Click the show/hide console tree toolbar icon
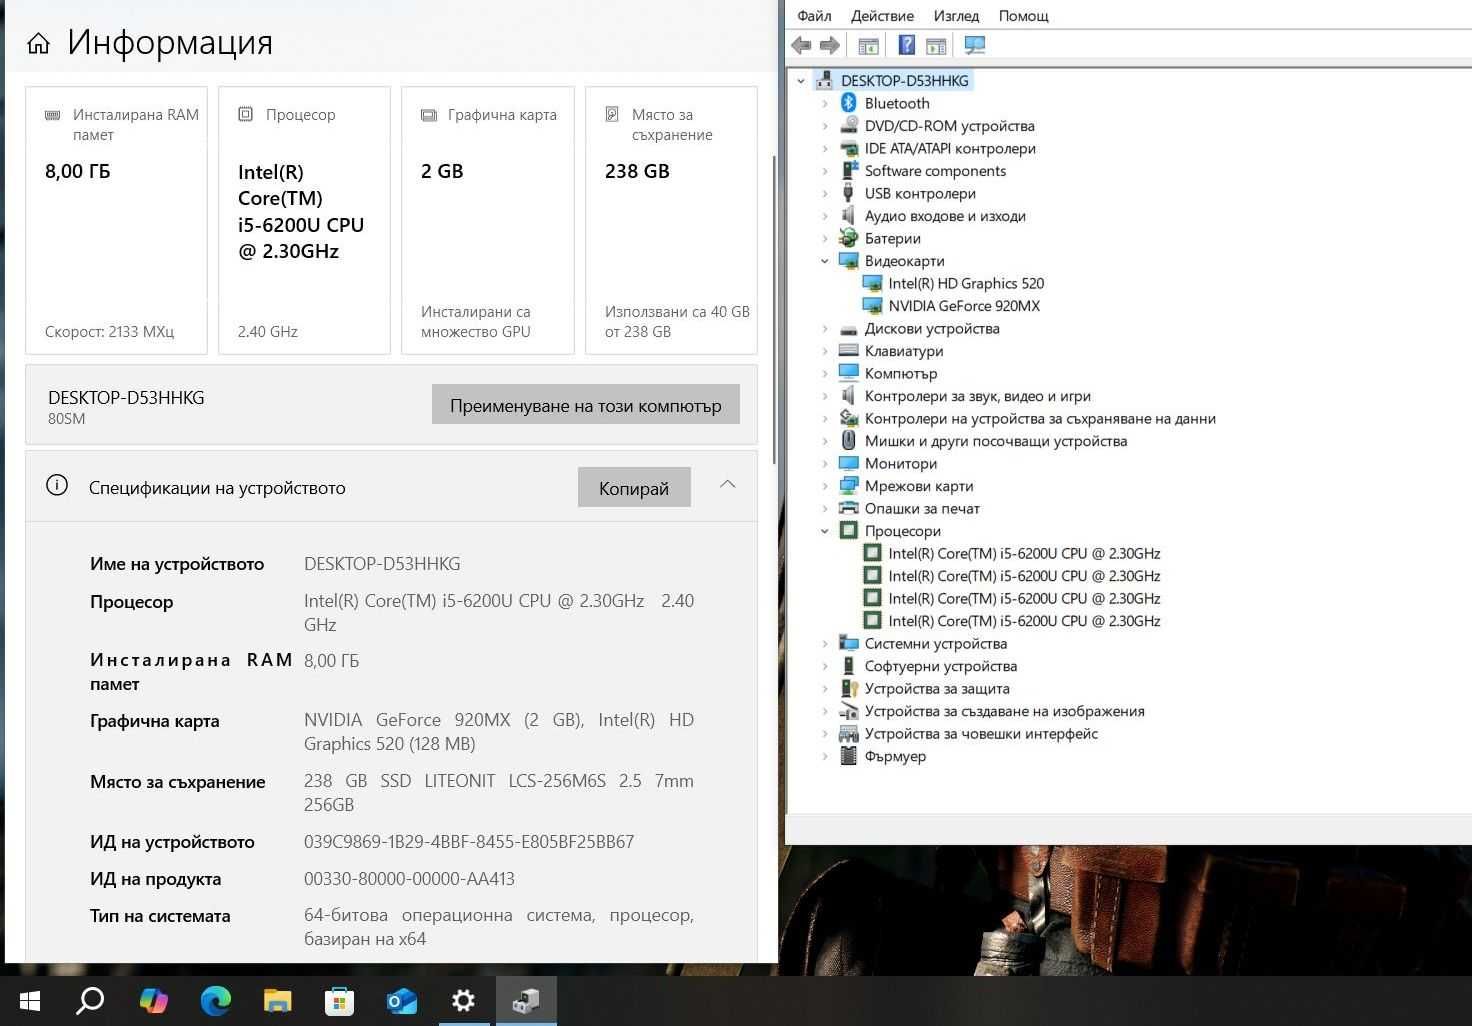 tap(868, 45)
